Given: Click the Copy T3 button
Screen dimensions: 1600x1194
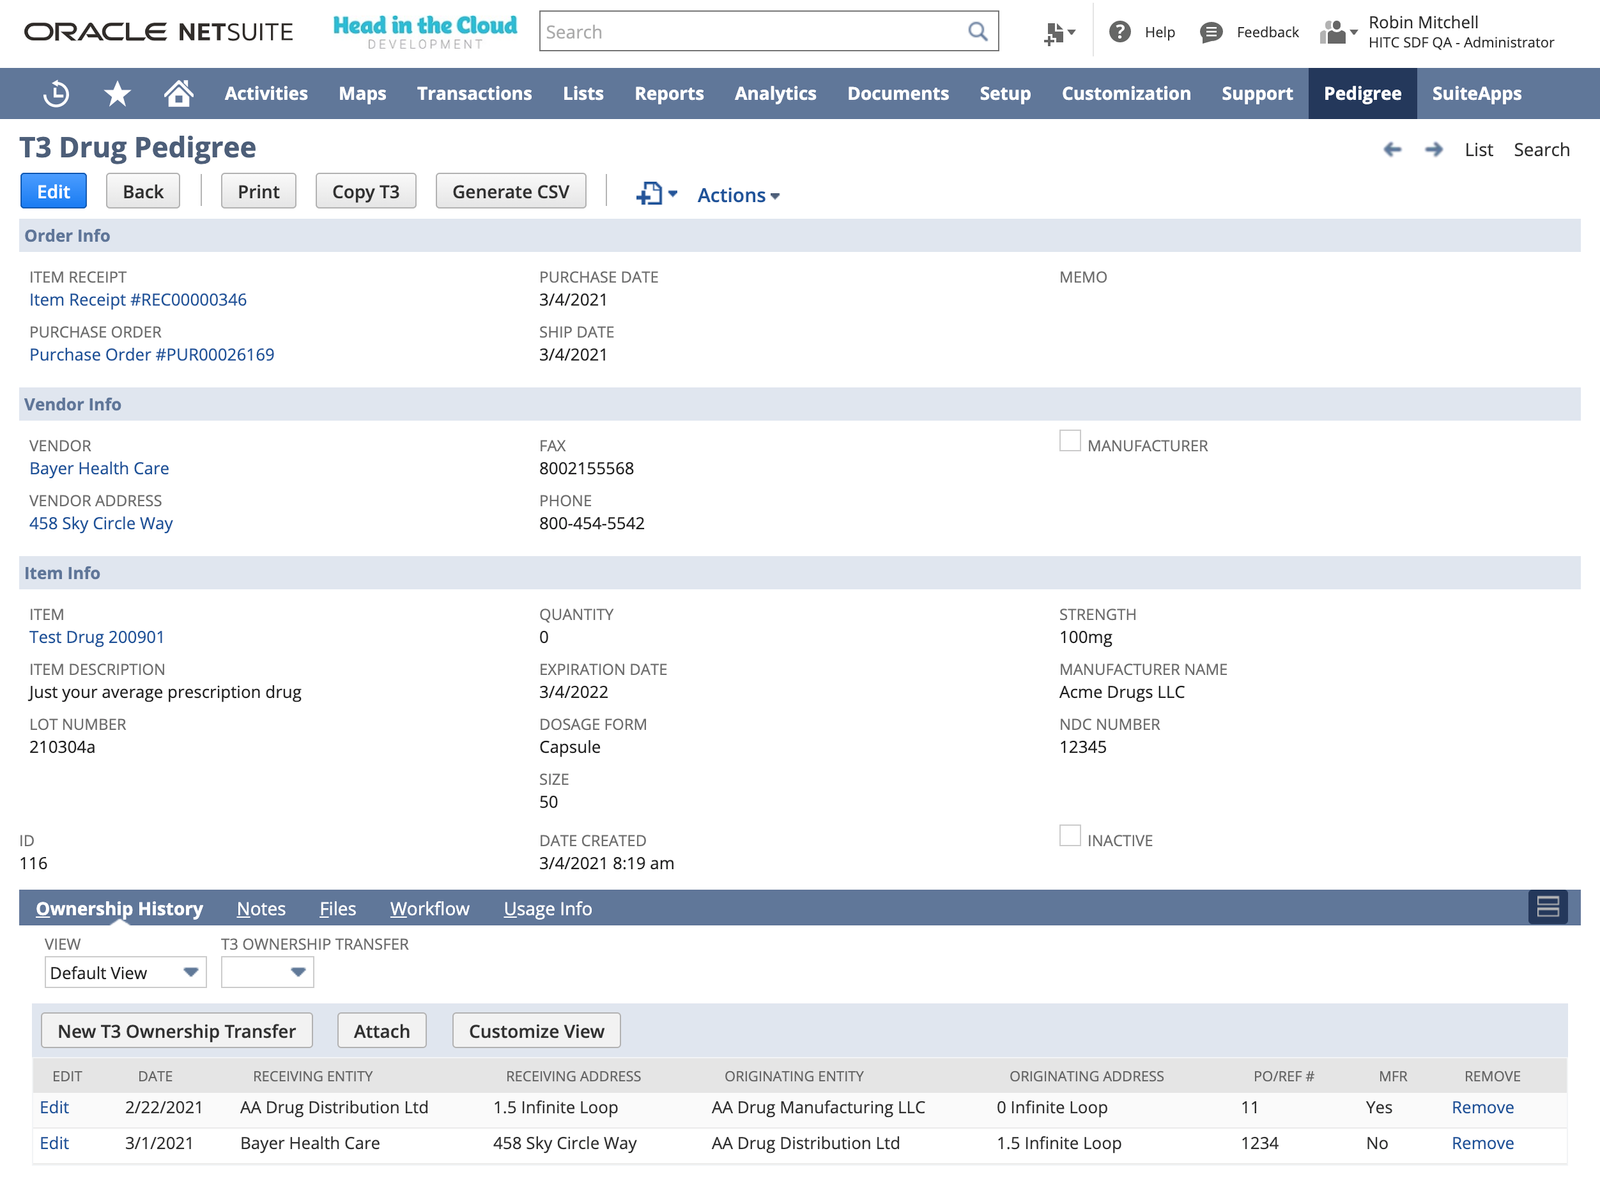Looking at the screenshot, I should click(366, 191).
